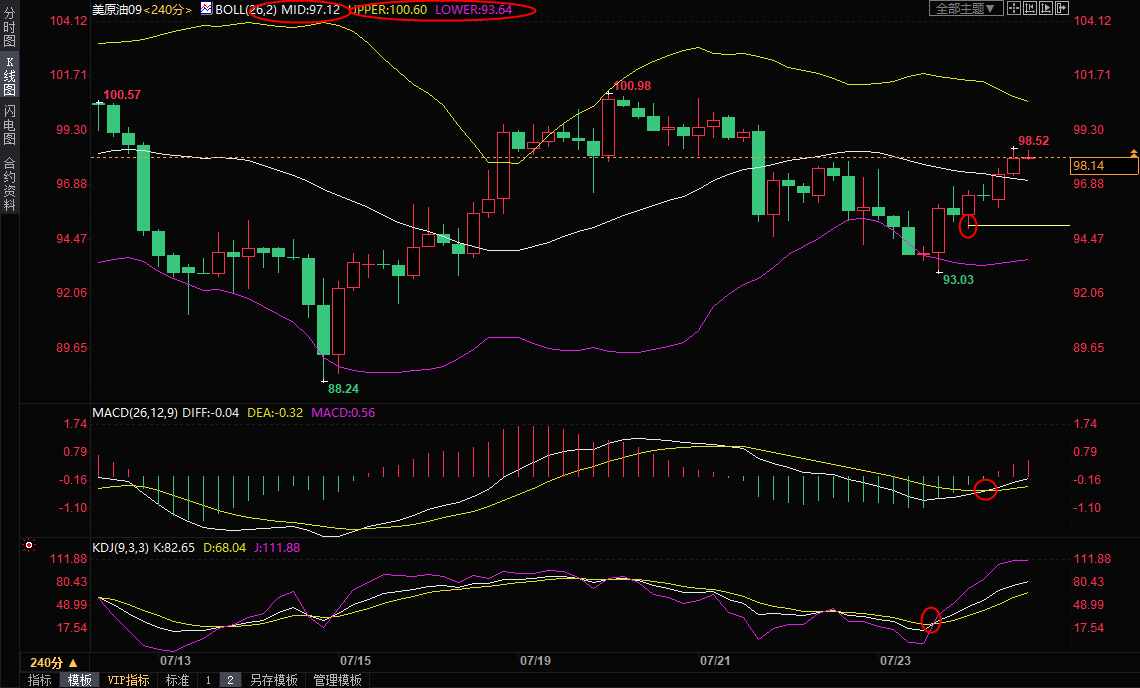The width and height of the screenshot is (1140, 688).
Task: Click the crosshair cursor icon in top toolbar
Action: pos(1014,9)
